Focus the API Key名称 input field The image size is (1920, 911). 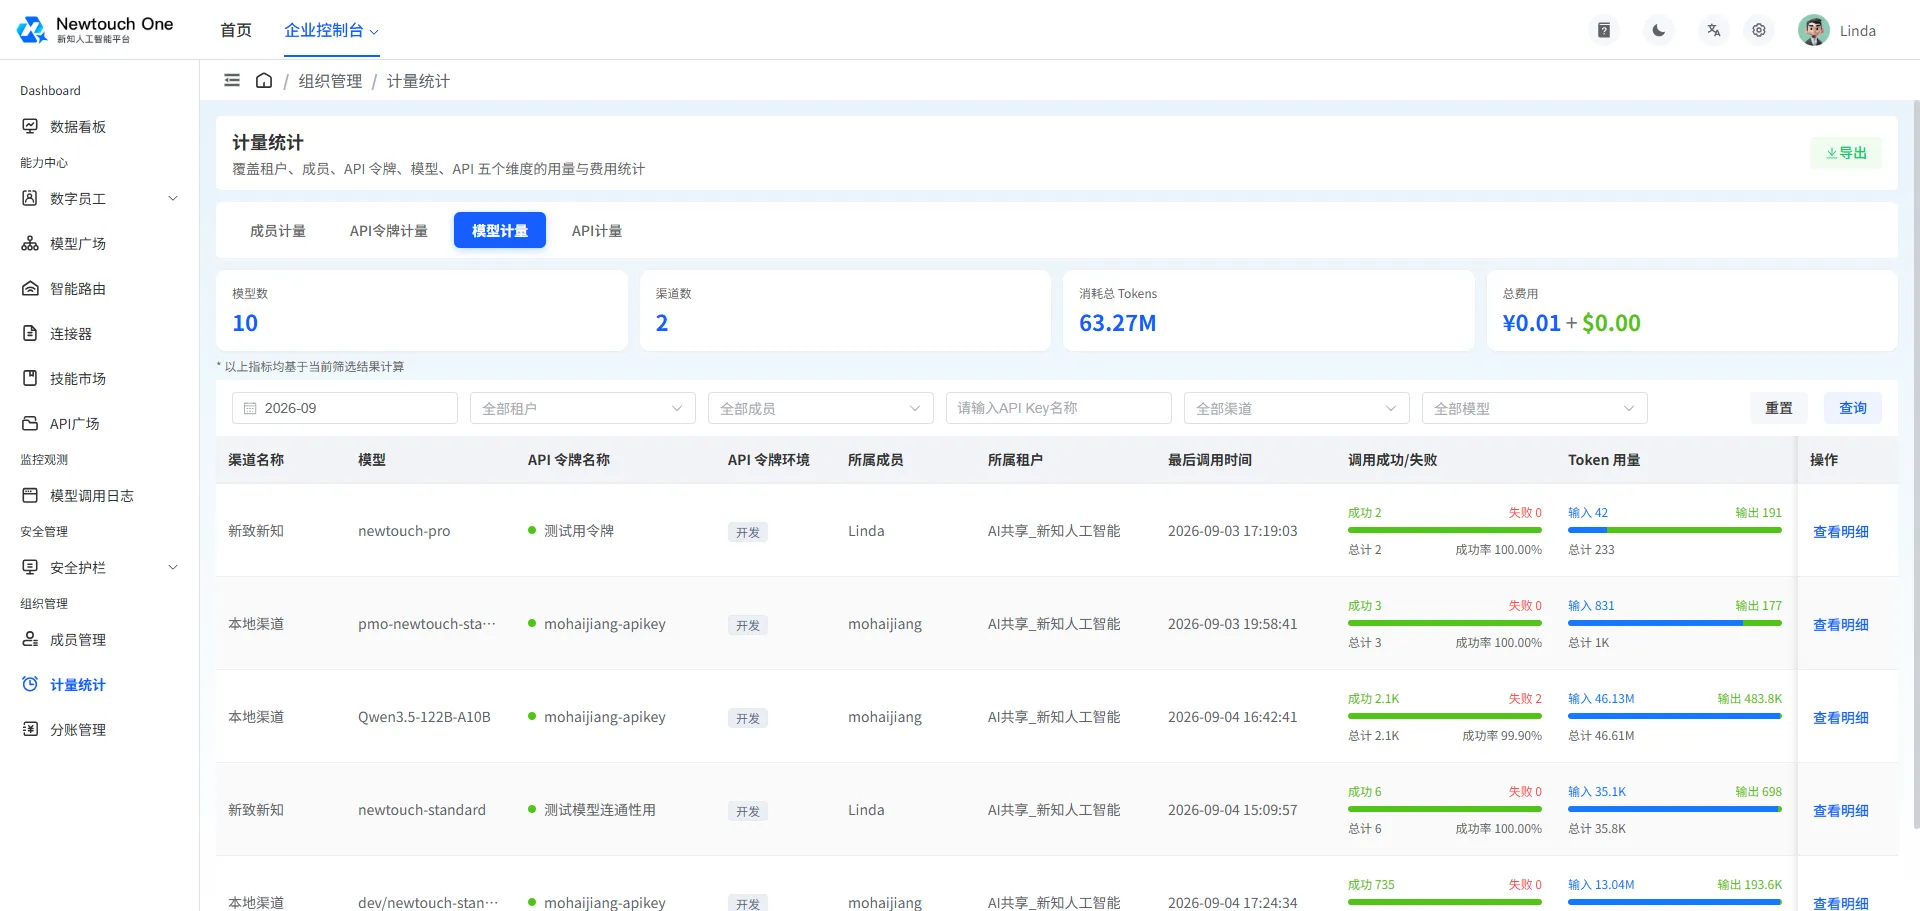point(1059,408)
